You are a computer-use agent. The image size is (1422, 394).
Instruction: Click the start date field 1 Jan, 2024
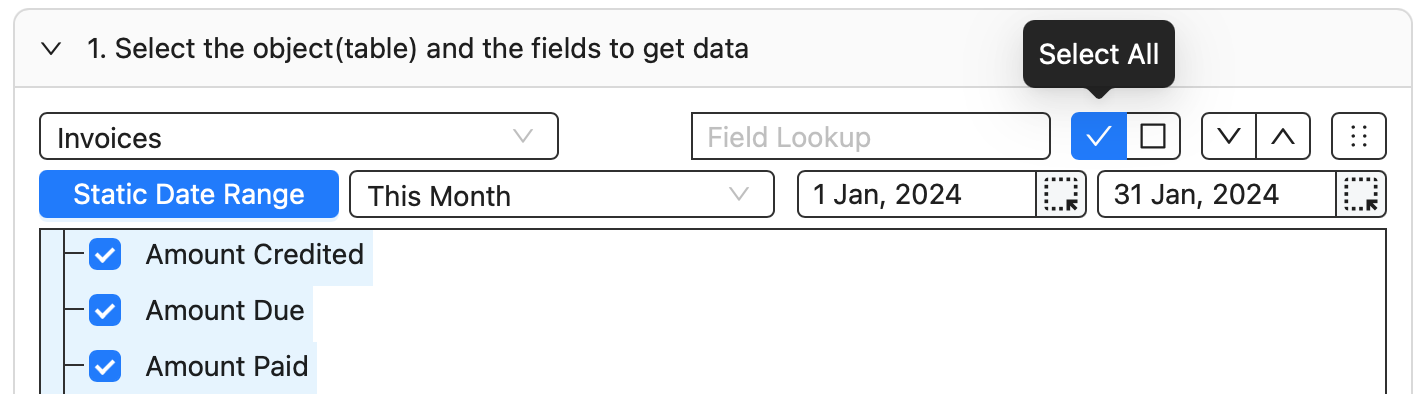point(917,194)
